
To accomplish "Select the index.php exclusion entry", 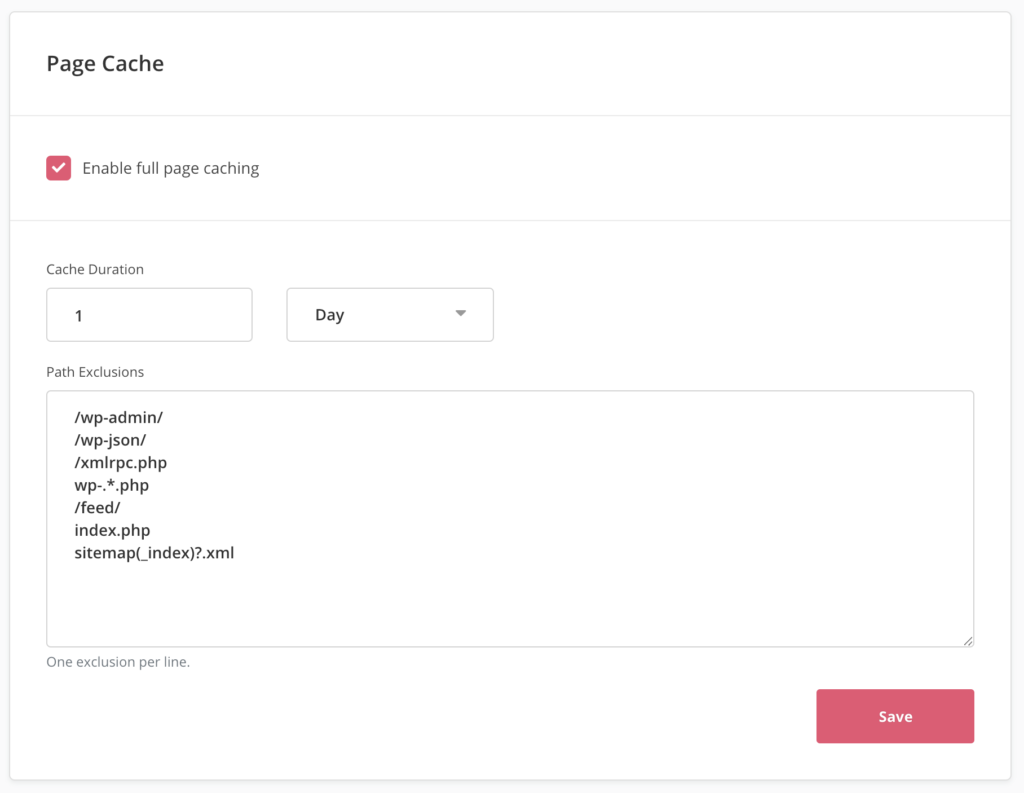I will point(112,530).
